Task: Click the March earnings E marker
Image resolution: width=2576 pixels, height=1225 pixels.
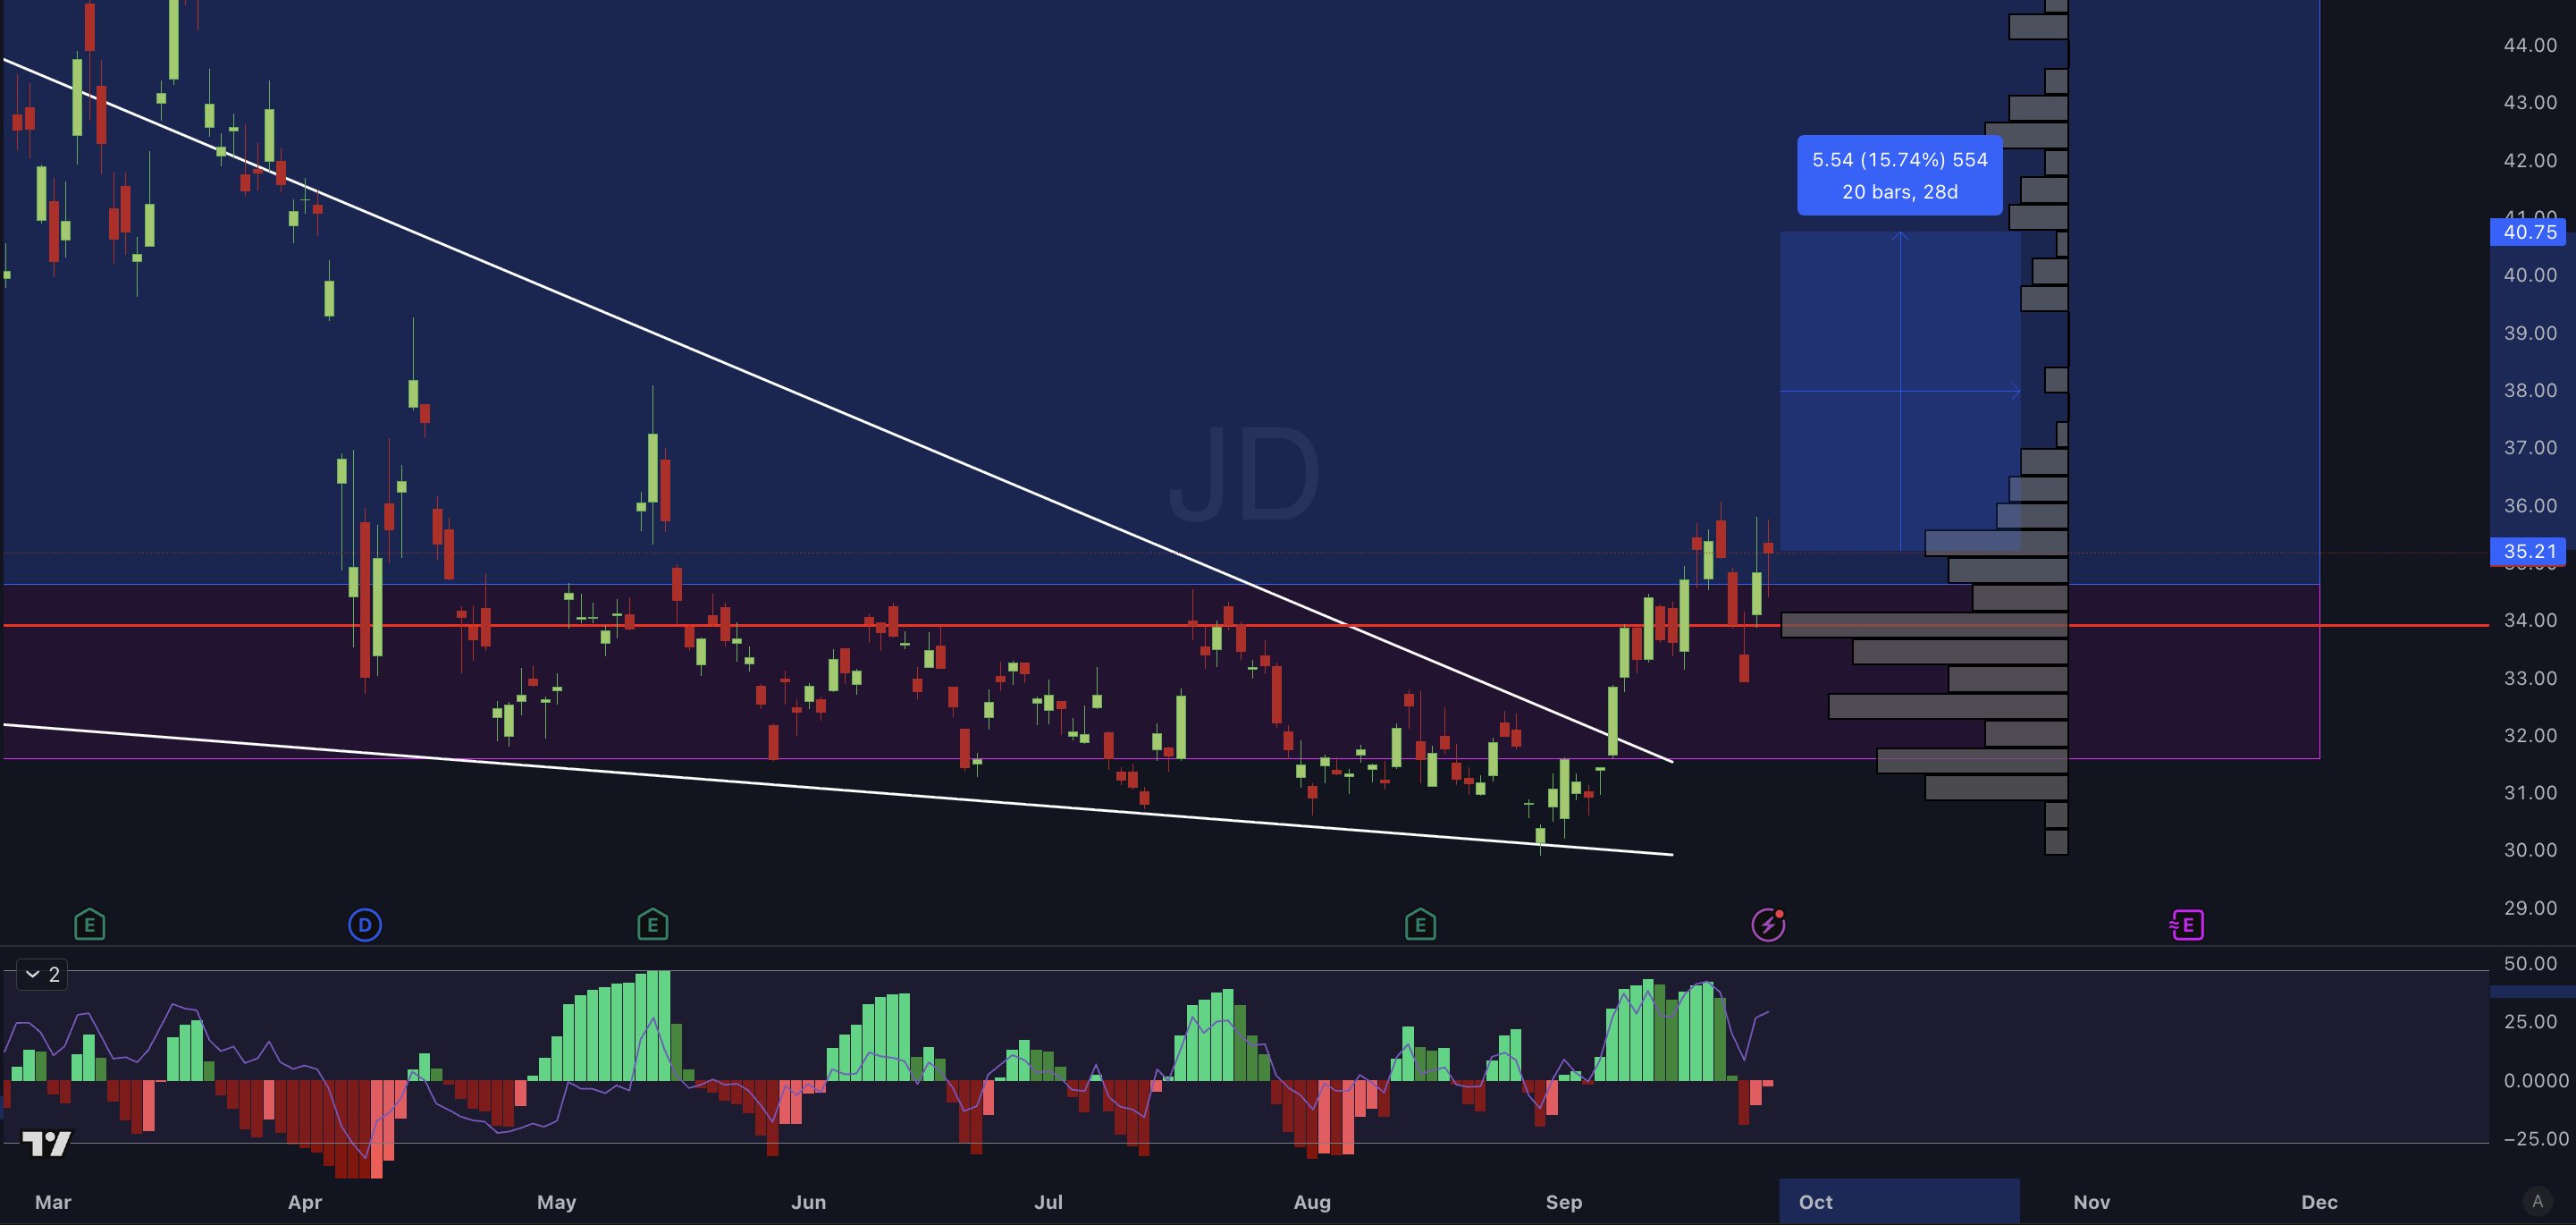Action: (x=89, y=924)
